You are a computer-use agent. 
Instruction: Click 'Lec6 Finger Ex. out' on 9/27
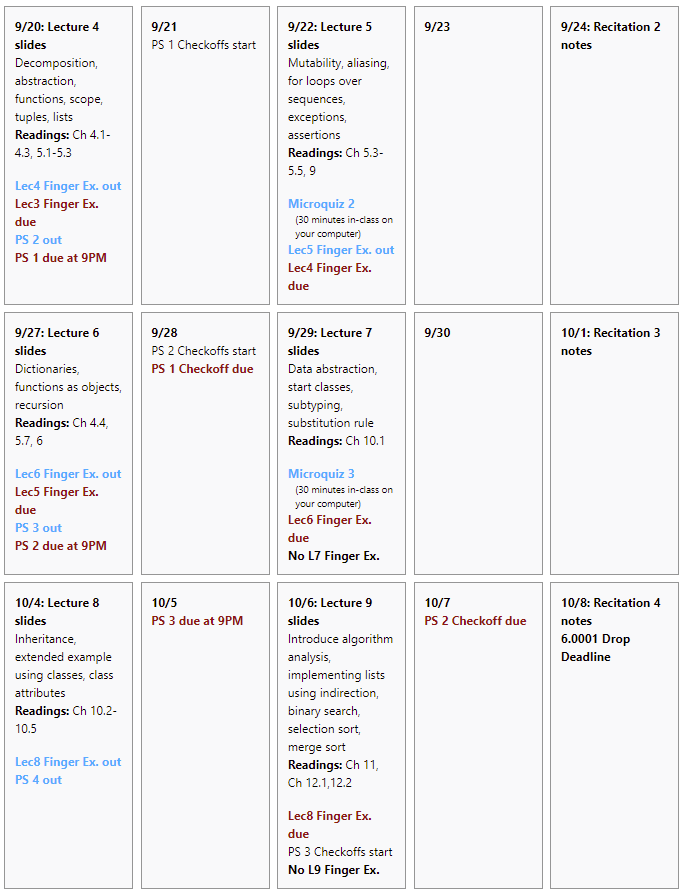(68, 474)
